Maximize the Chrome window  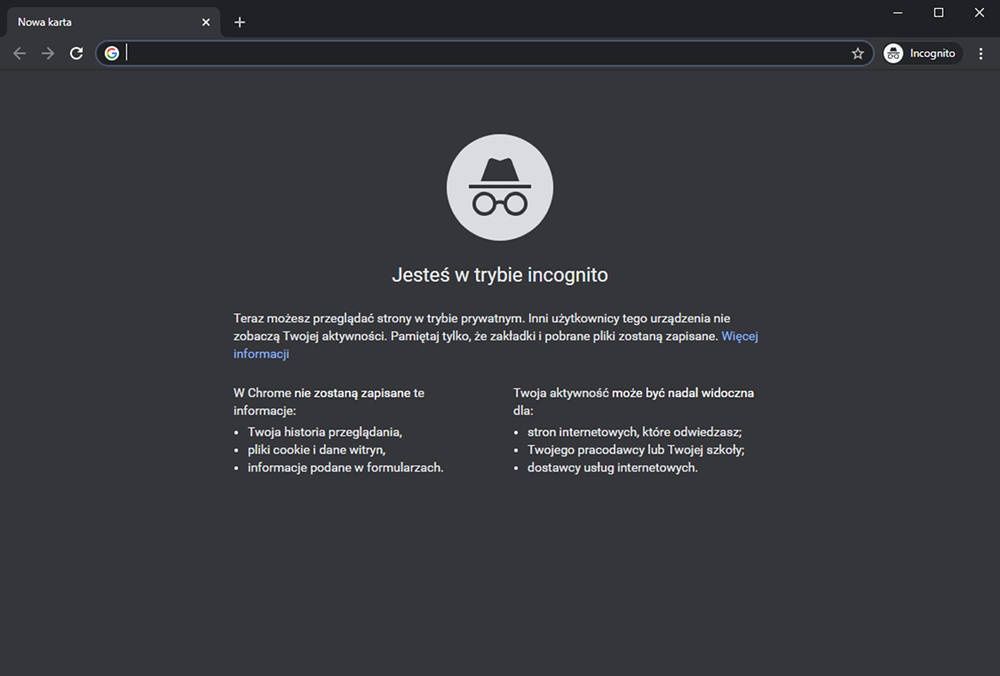tap(939, 13)
